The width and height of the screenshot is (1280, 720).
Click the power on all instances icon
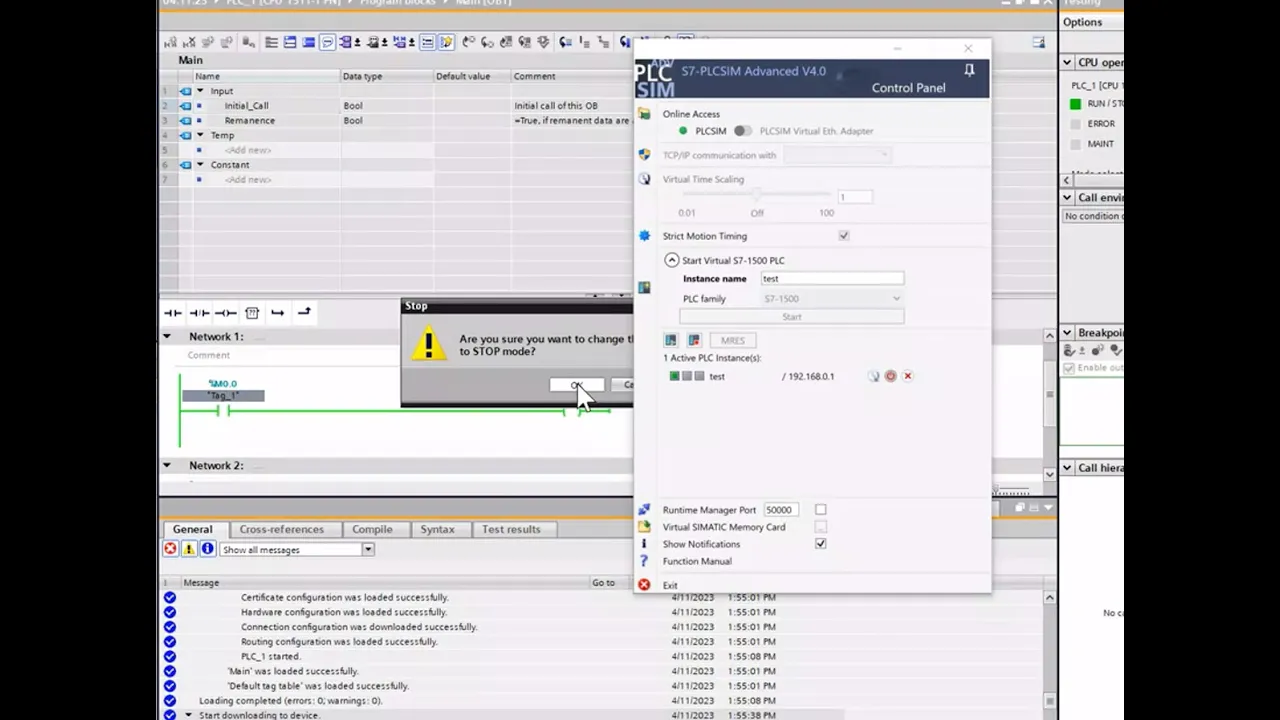[671, 340]
